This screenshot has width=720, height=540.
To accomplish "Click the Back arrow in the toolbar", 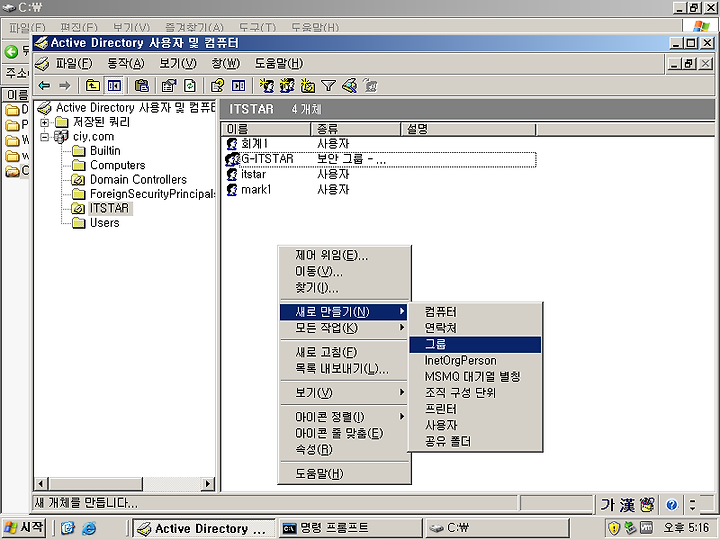I will coord(45,85).
